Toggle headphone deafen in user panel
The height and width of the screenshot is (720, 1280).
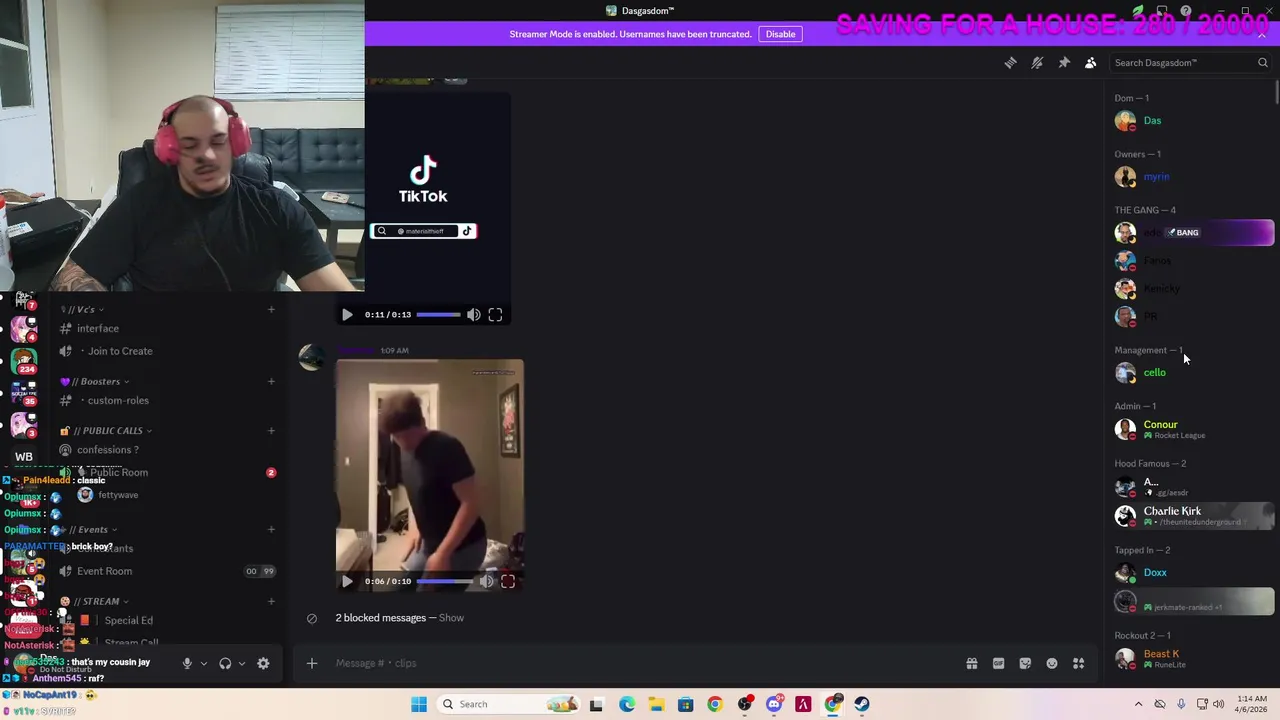(225, 663)
